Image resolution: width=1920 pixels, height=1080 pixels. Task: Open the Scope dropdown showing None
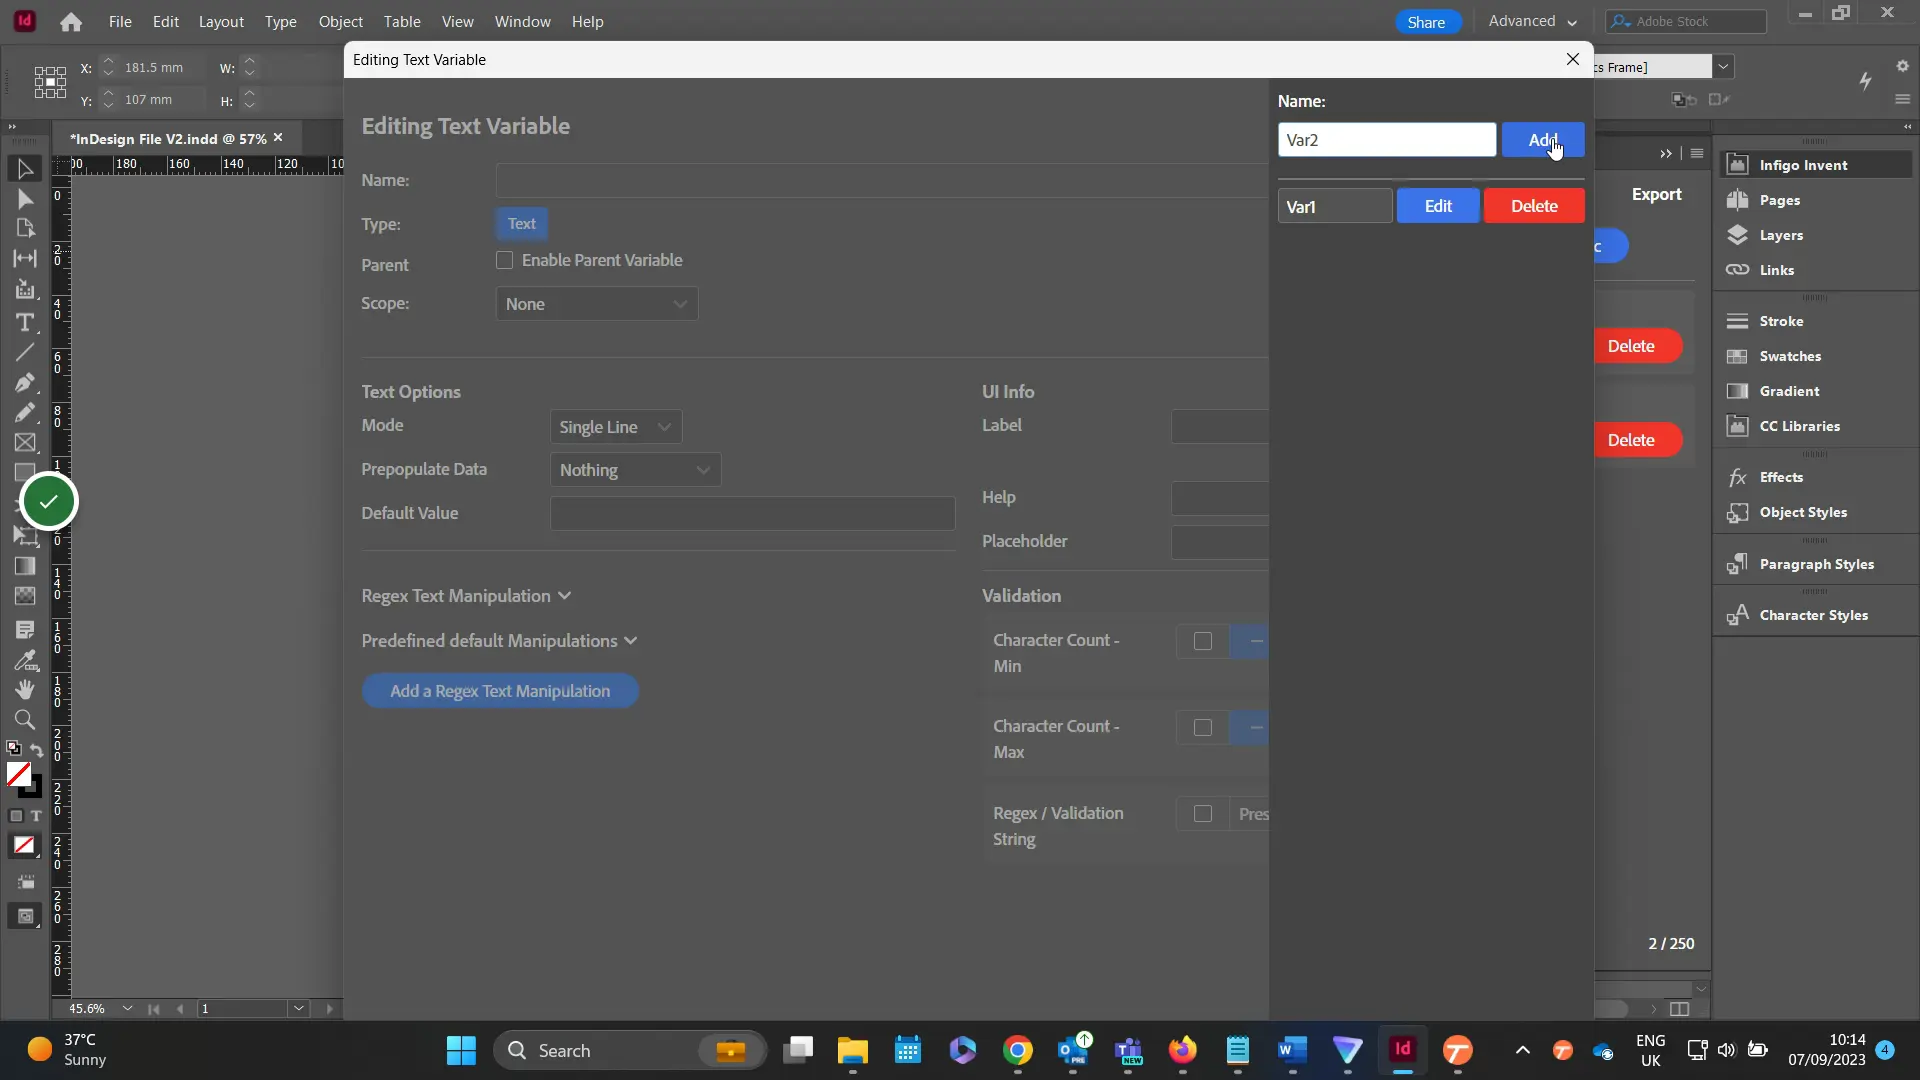597,304
